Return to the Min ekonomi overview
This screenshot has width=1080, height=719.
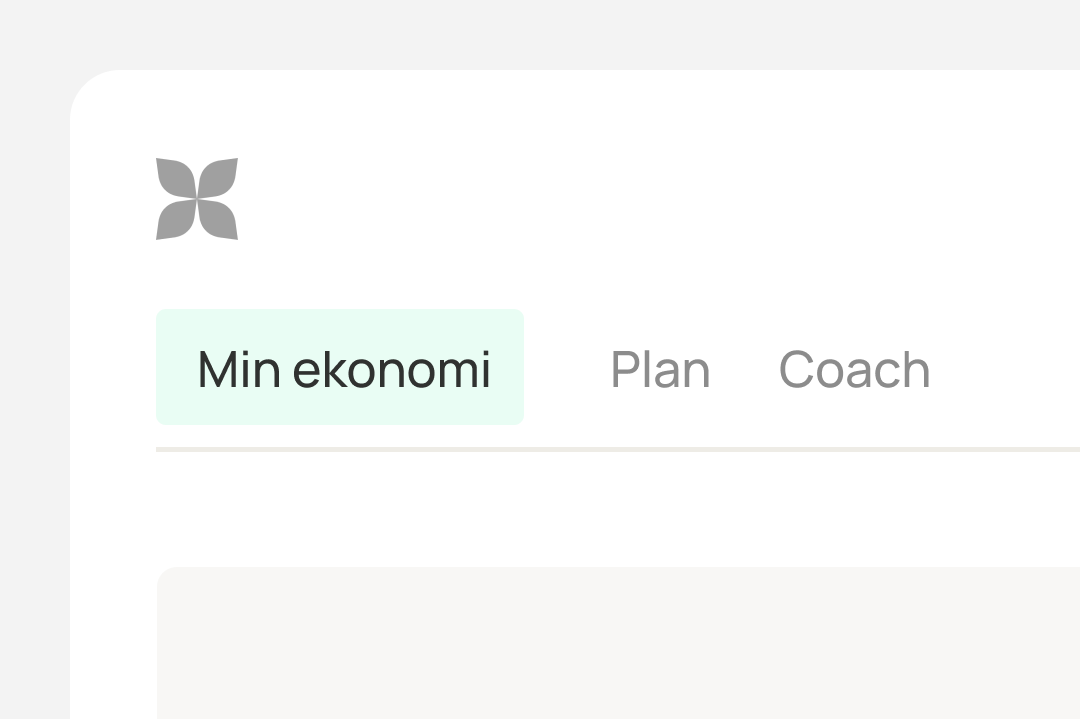(x=340, y=368)
